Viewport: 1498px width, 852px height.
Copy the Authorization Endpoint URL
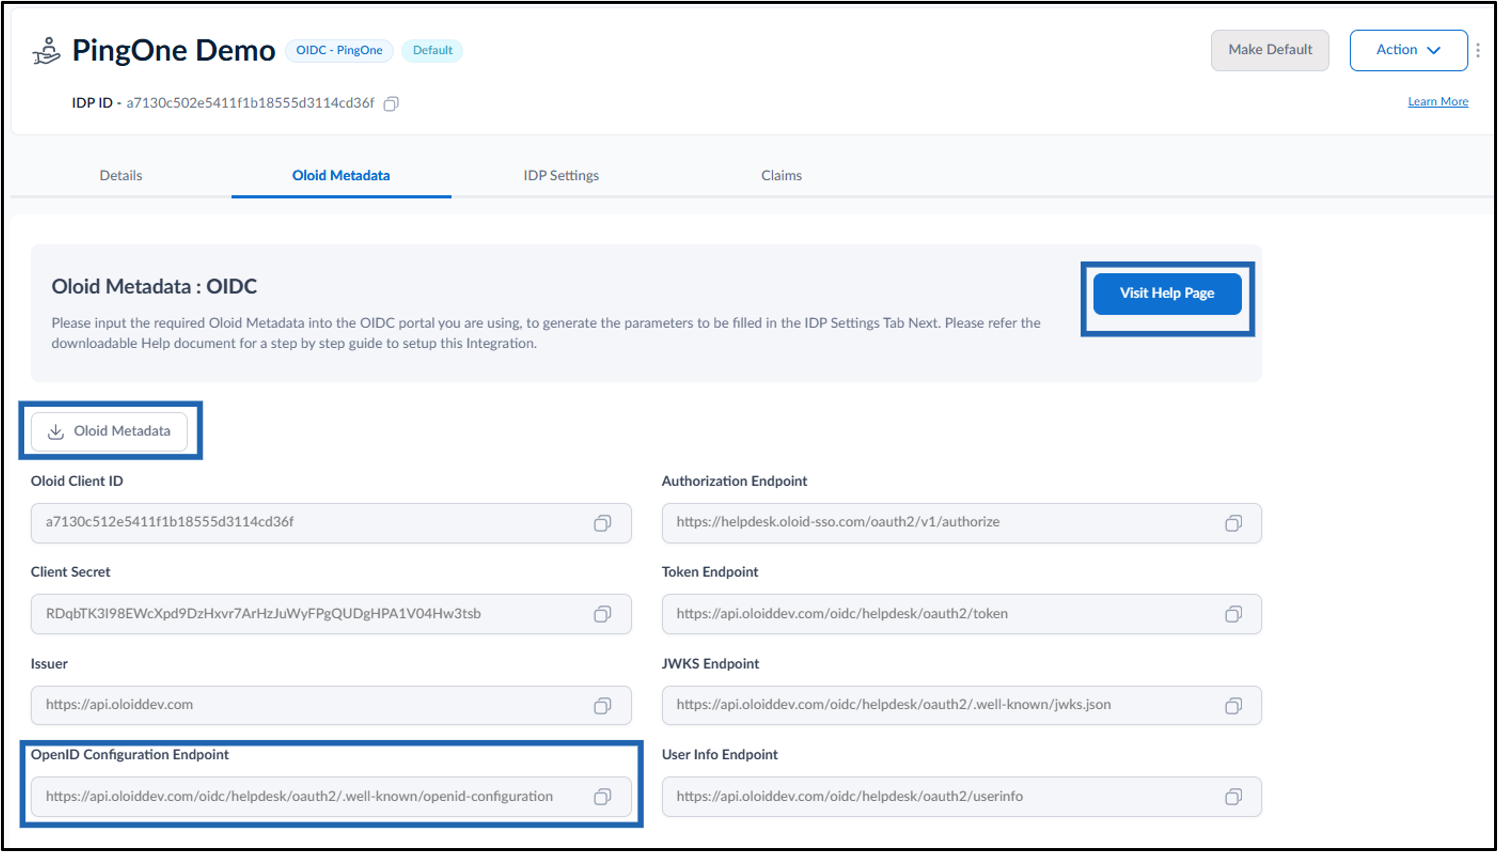pos(1234,523)
